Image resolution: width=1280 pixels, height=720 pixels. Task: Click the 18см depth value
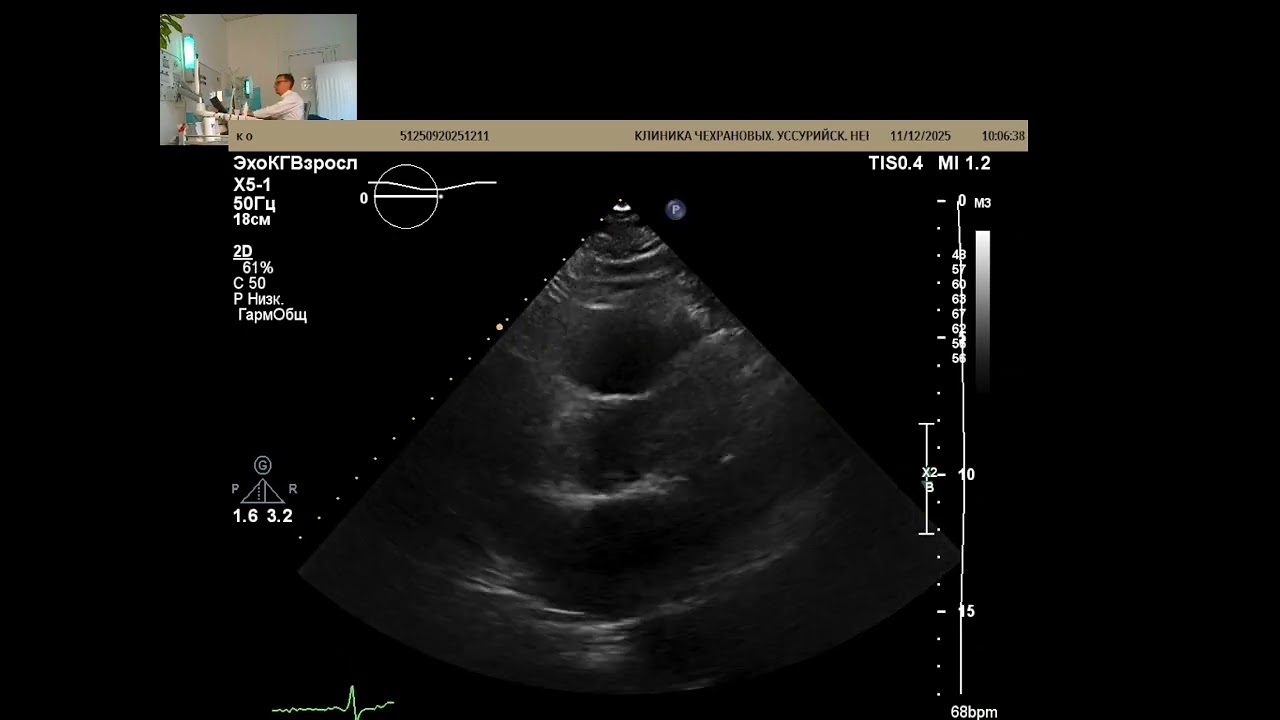[252, 220]
